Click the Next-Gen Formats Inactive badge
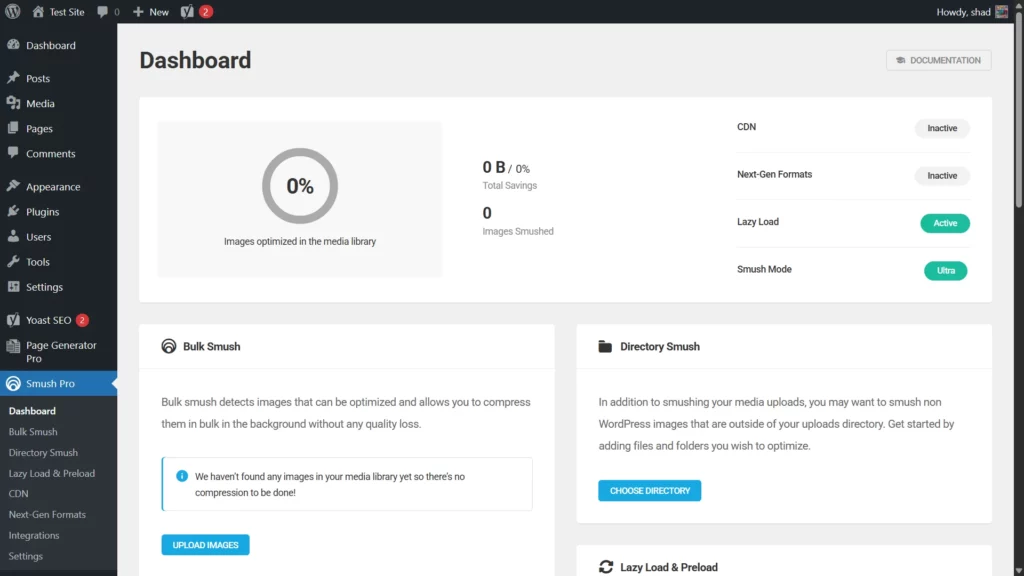Viewport: 1024px width, 576px height. point(942,176)
